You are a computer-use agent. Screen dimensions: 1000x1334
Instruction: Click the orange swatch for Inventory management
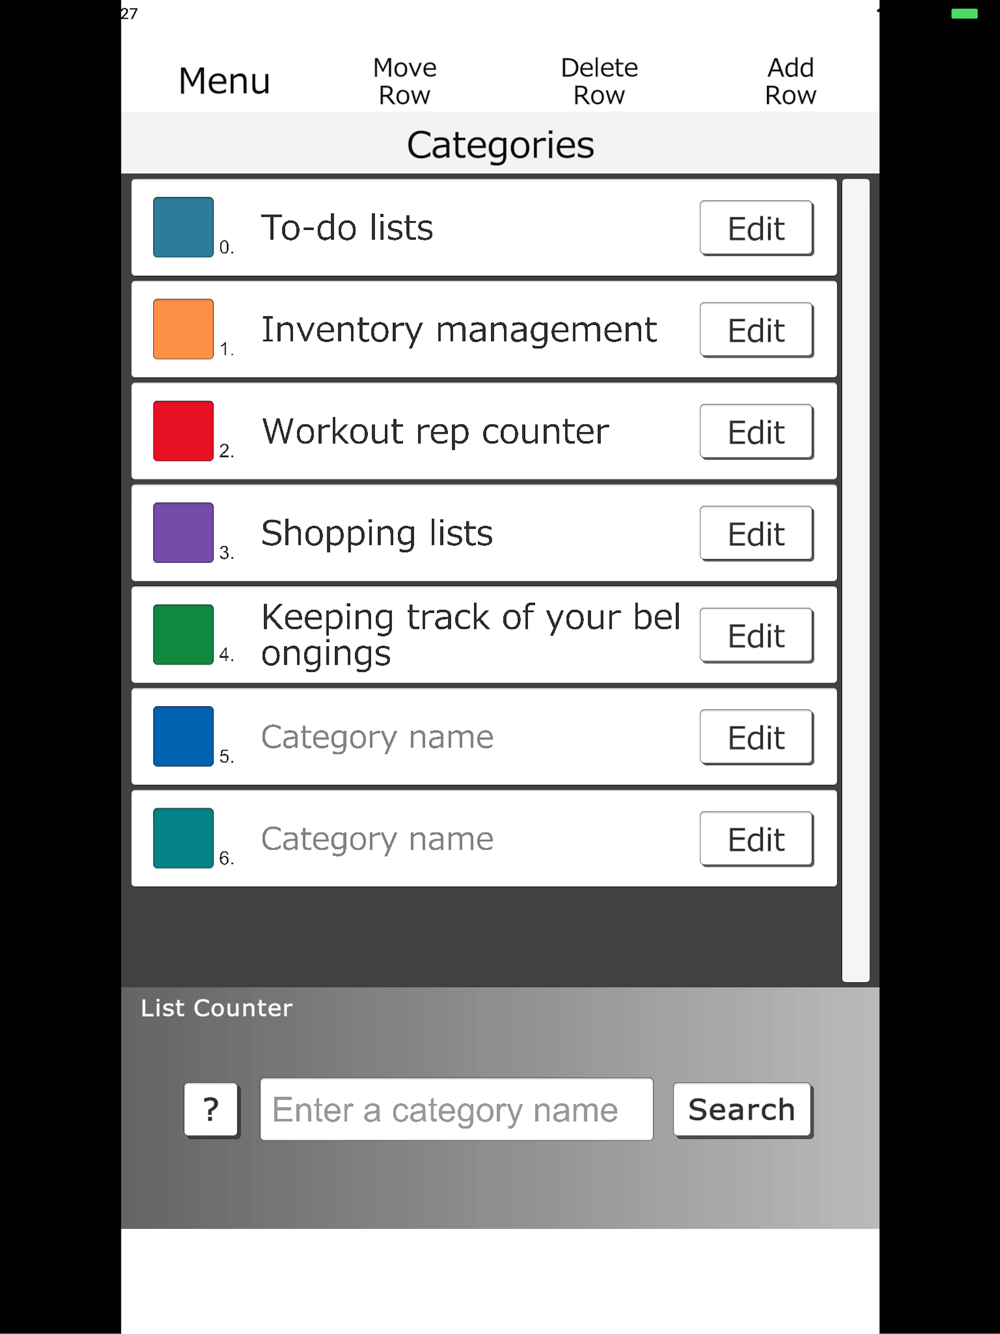click(183, 329)
